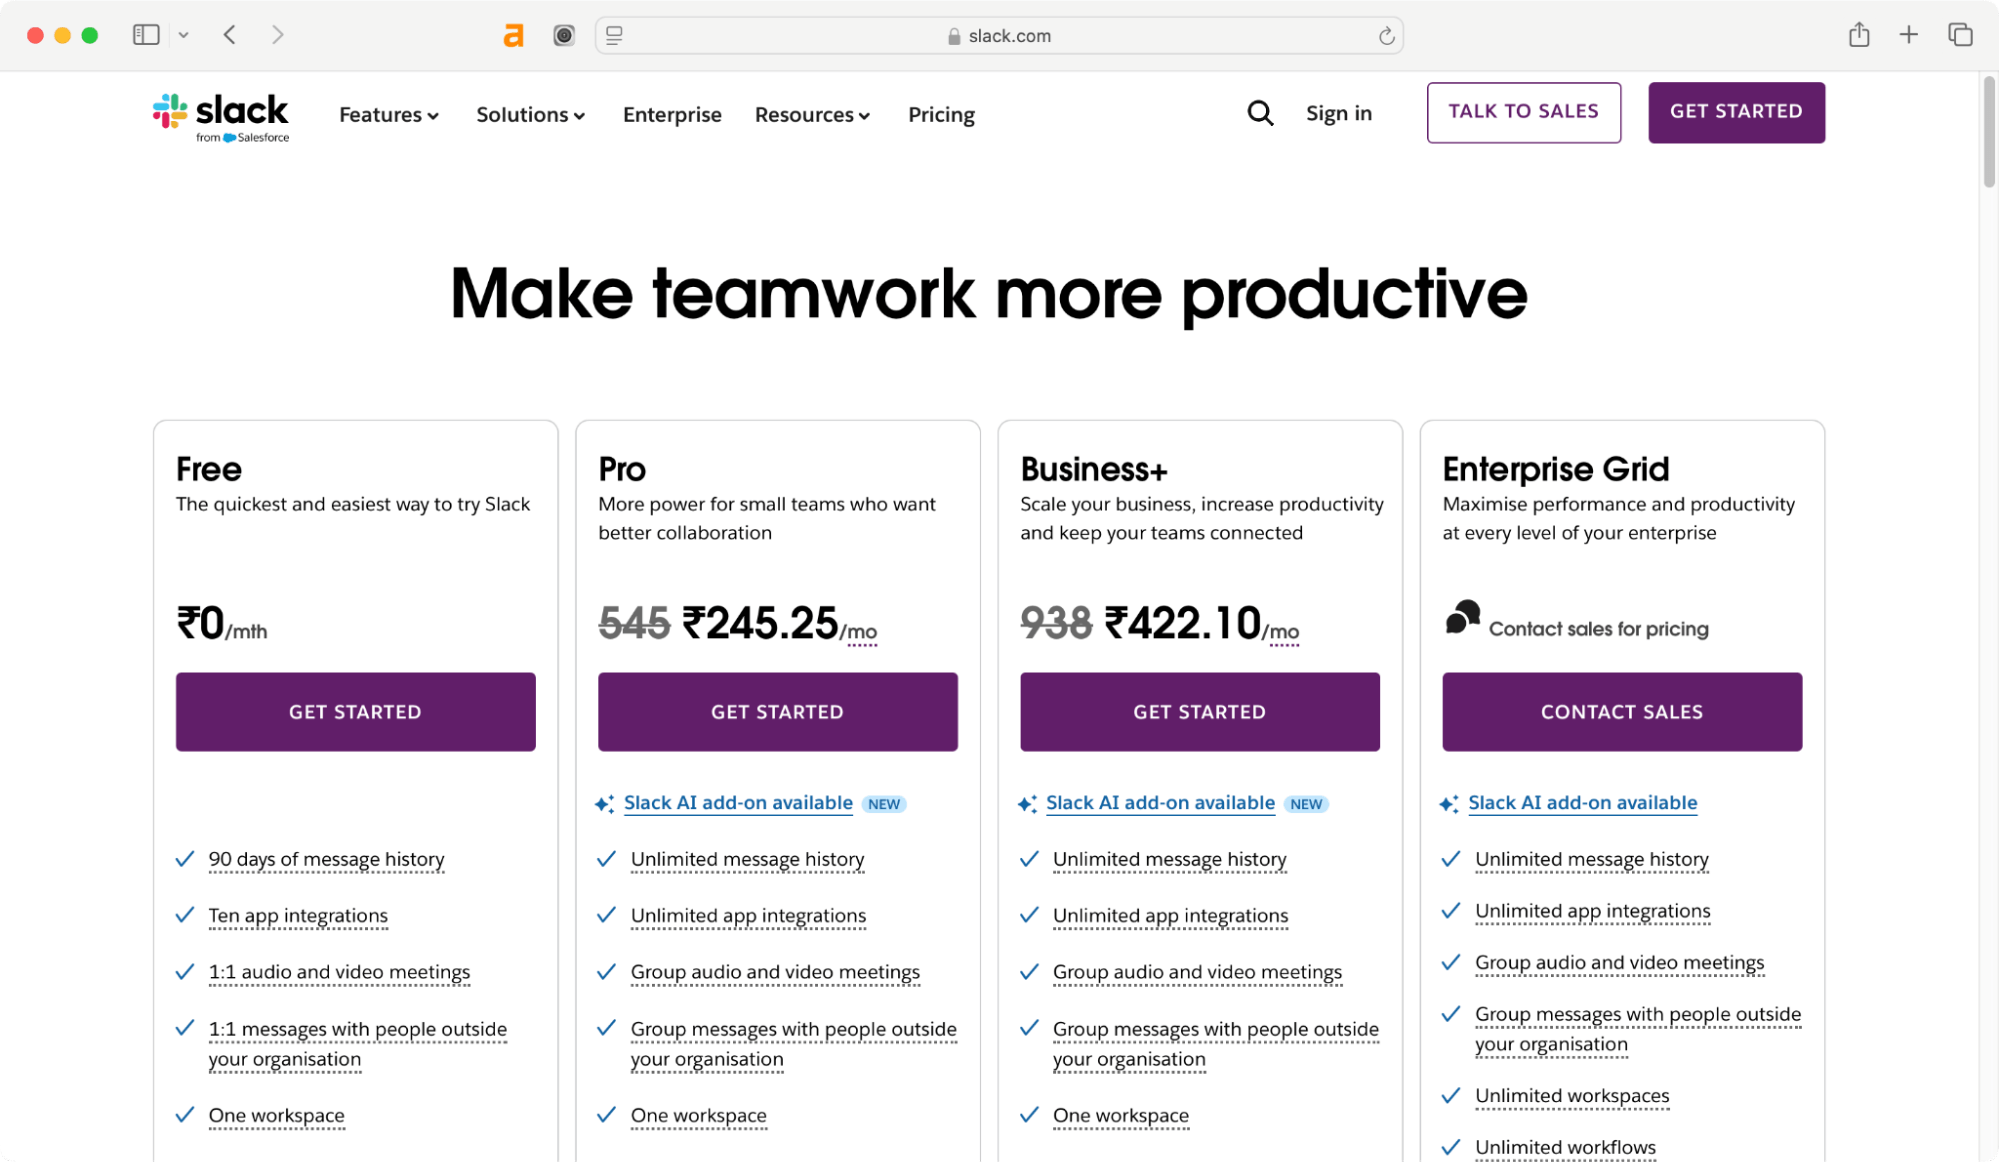Open the page reader icon in address bar
Image resolution: width=1999 pixels, height=1162 pixels.
[x=614, y=35]
